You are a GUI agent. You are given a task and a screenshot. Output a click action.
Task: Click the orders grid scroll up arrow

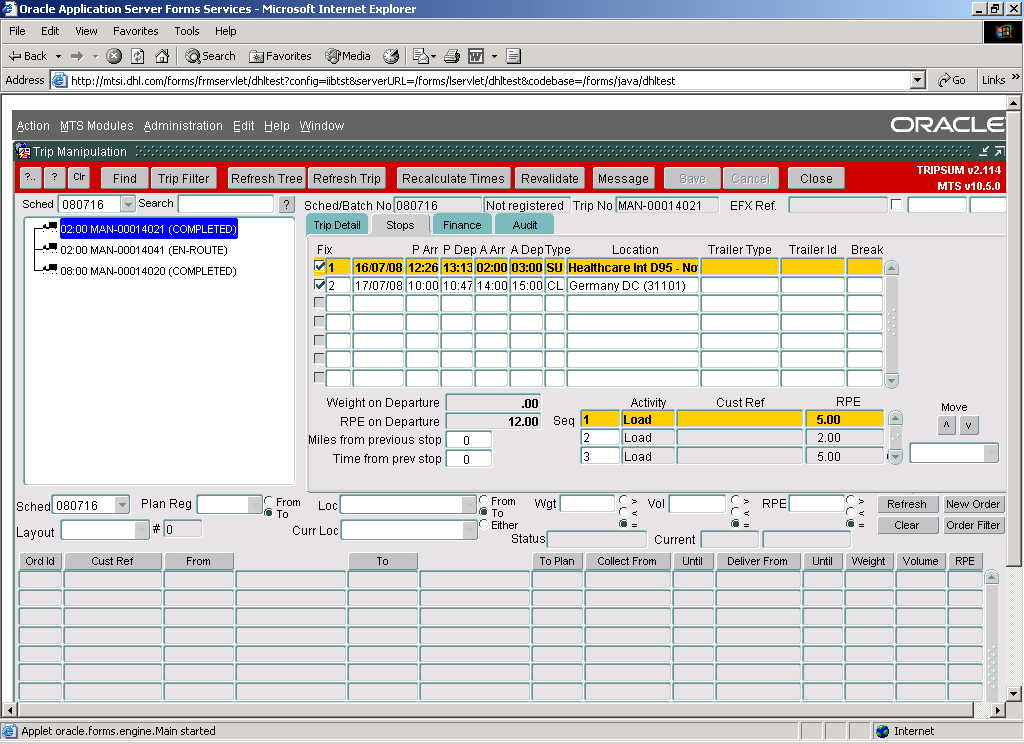(x=991, y=577)
